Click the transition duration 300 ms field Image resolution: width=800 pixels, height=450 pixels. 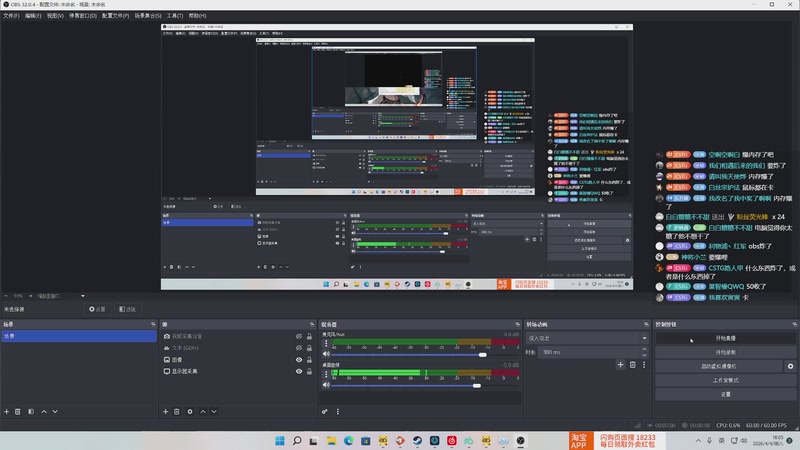click(589, 352)
